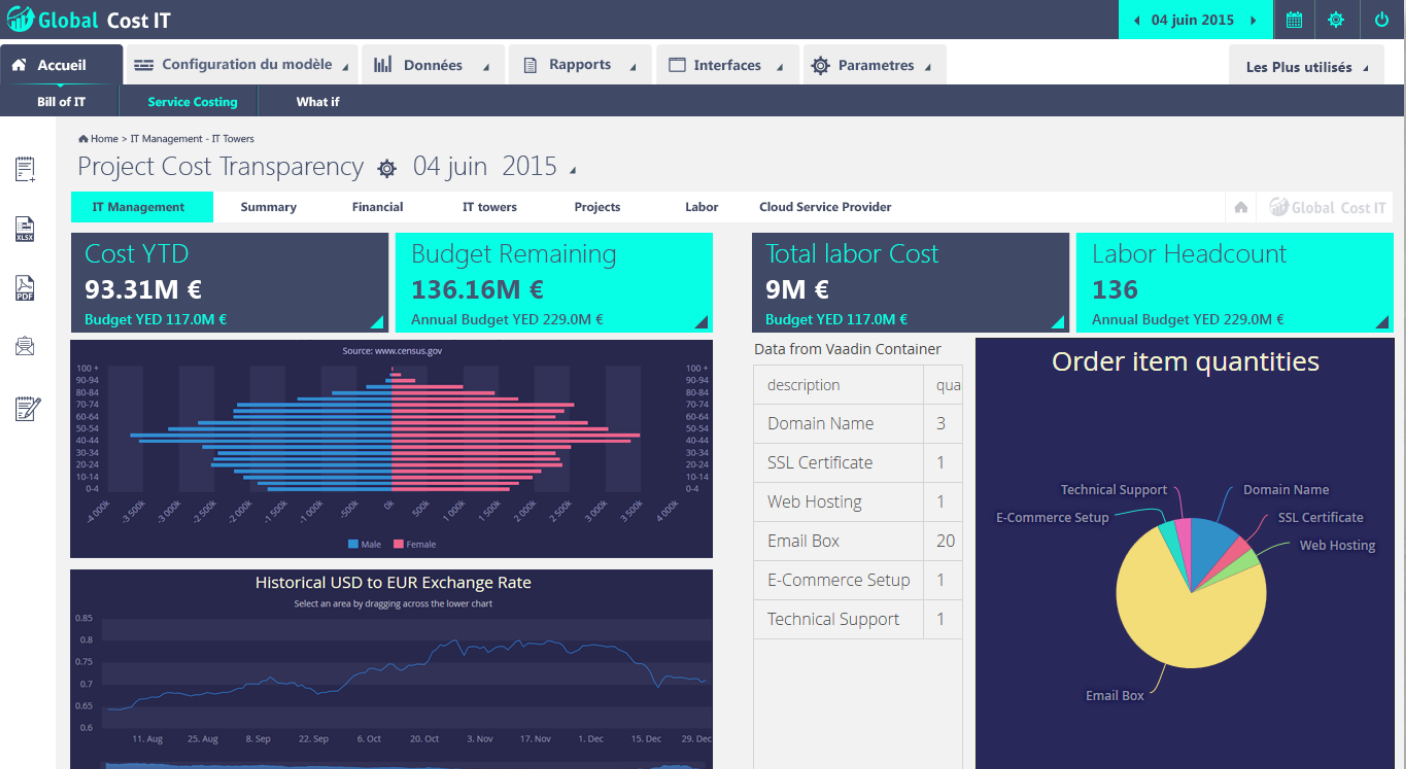Click the envelope mail sidebar icon
Viewport: 1406px width, 769px height.
tap(25, 347)
